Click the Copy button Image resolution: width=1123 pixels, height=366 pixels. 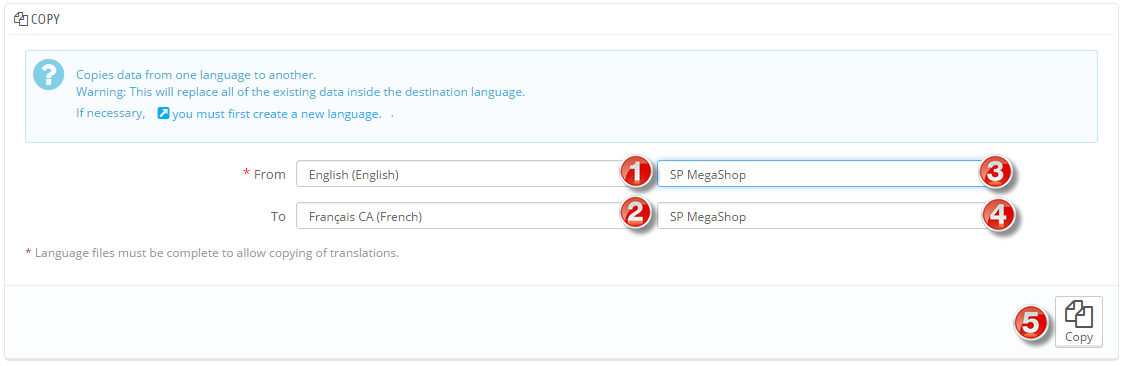tap(1079, 322)
